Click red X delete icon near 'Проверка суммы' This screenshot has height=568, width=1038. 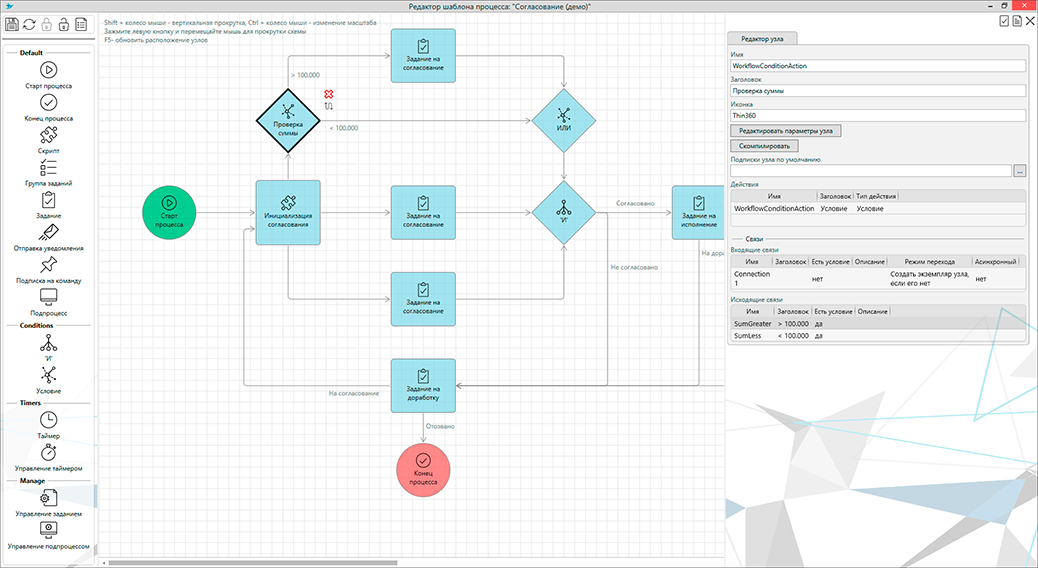tap(328, 95)
